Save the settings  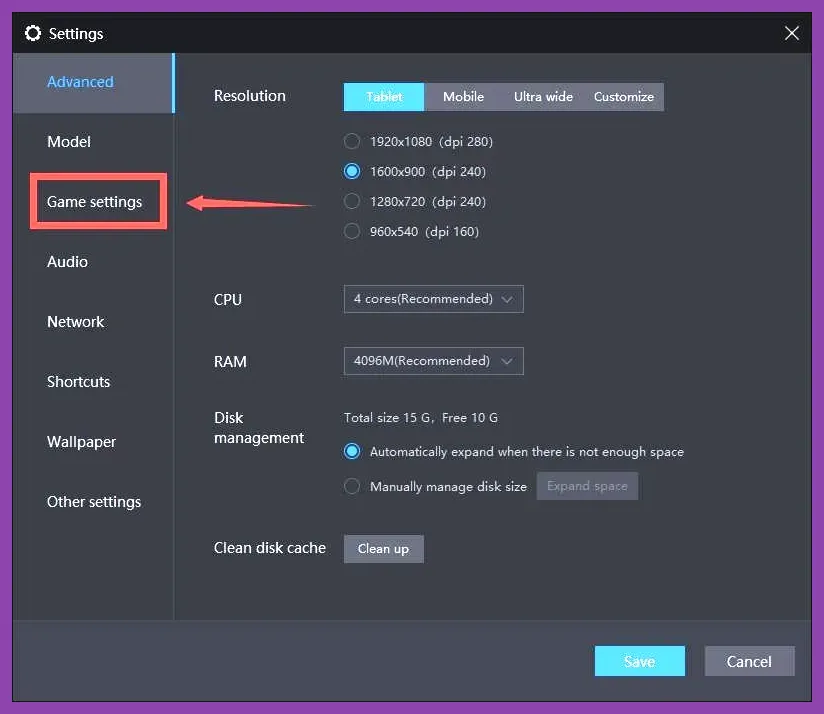coord(640,661)
